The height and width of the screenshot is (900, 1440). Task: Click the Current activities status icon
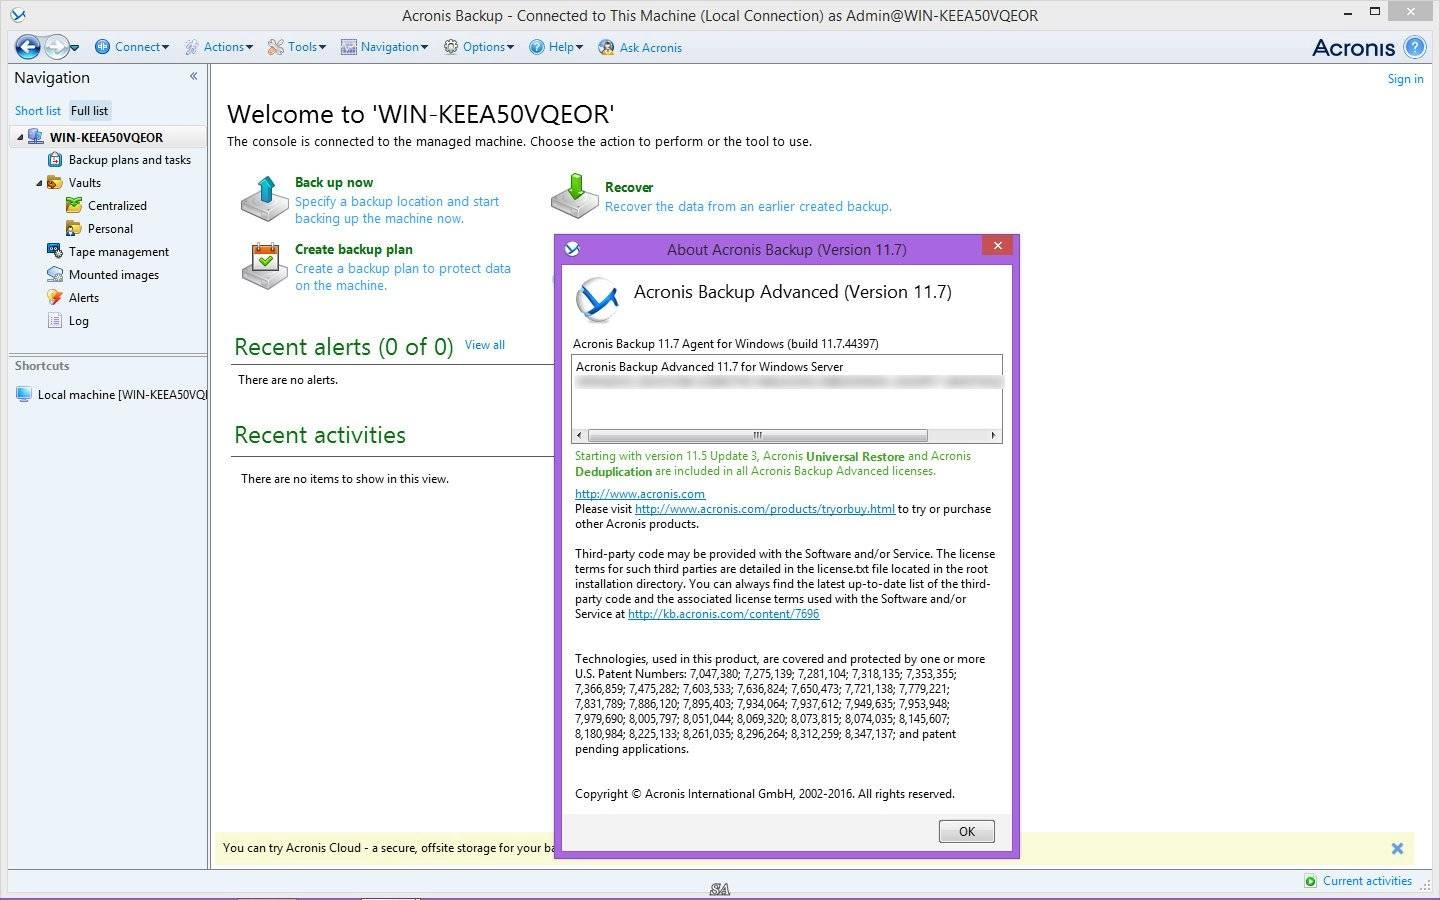coord(1311,881)
